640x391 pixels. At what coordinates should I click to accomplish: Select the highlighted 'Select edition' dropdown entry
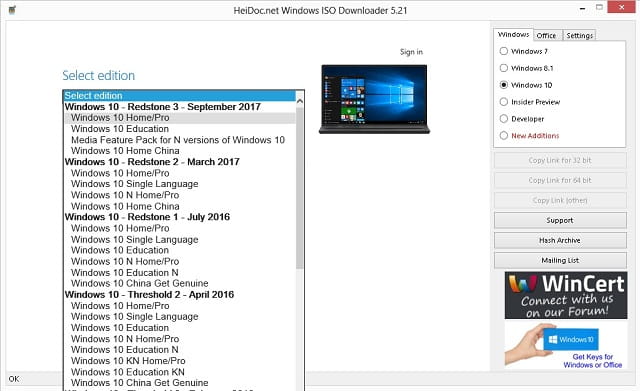(180, 96)
